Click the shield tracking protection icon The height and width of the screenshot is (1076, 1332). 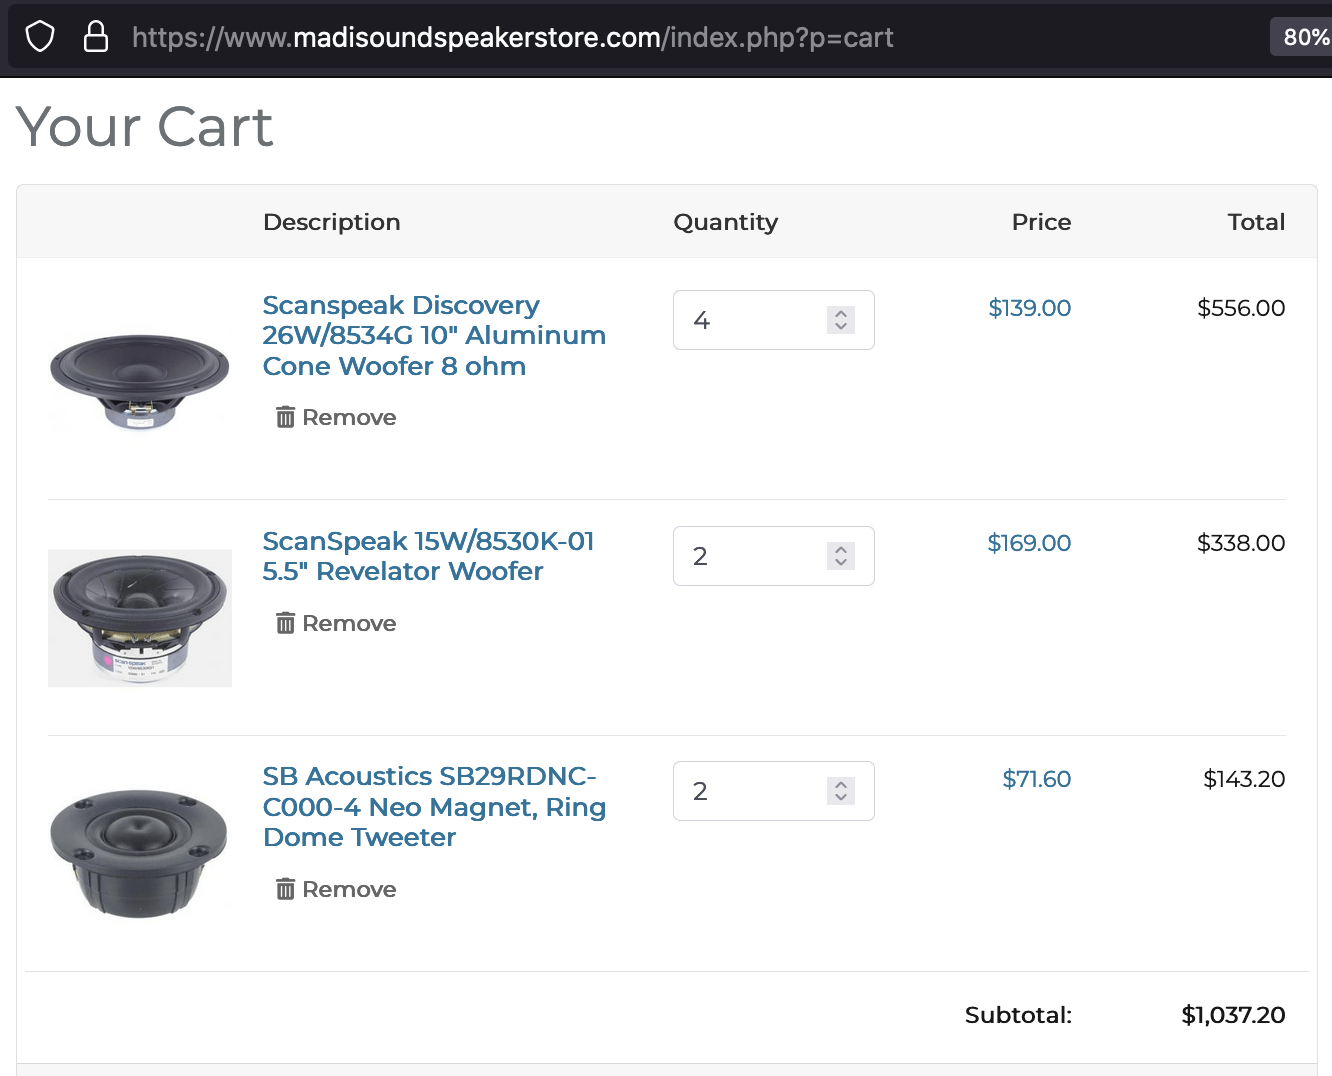40,37
